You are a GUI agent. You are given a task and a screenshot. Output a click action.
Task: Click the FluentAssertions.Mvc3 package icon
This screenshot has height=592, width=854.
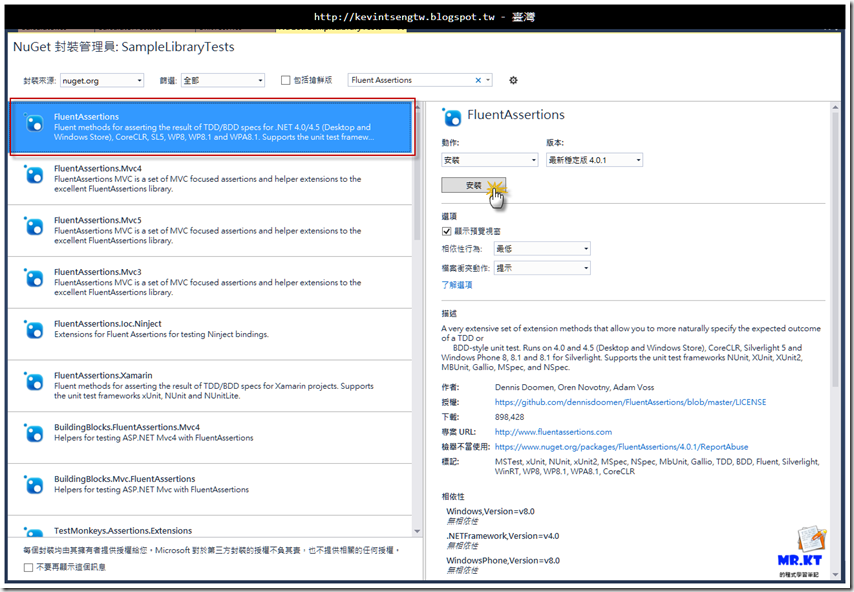click(x=34, y=278)
